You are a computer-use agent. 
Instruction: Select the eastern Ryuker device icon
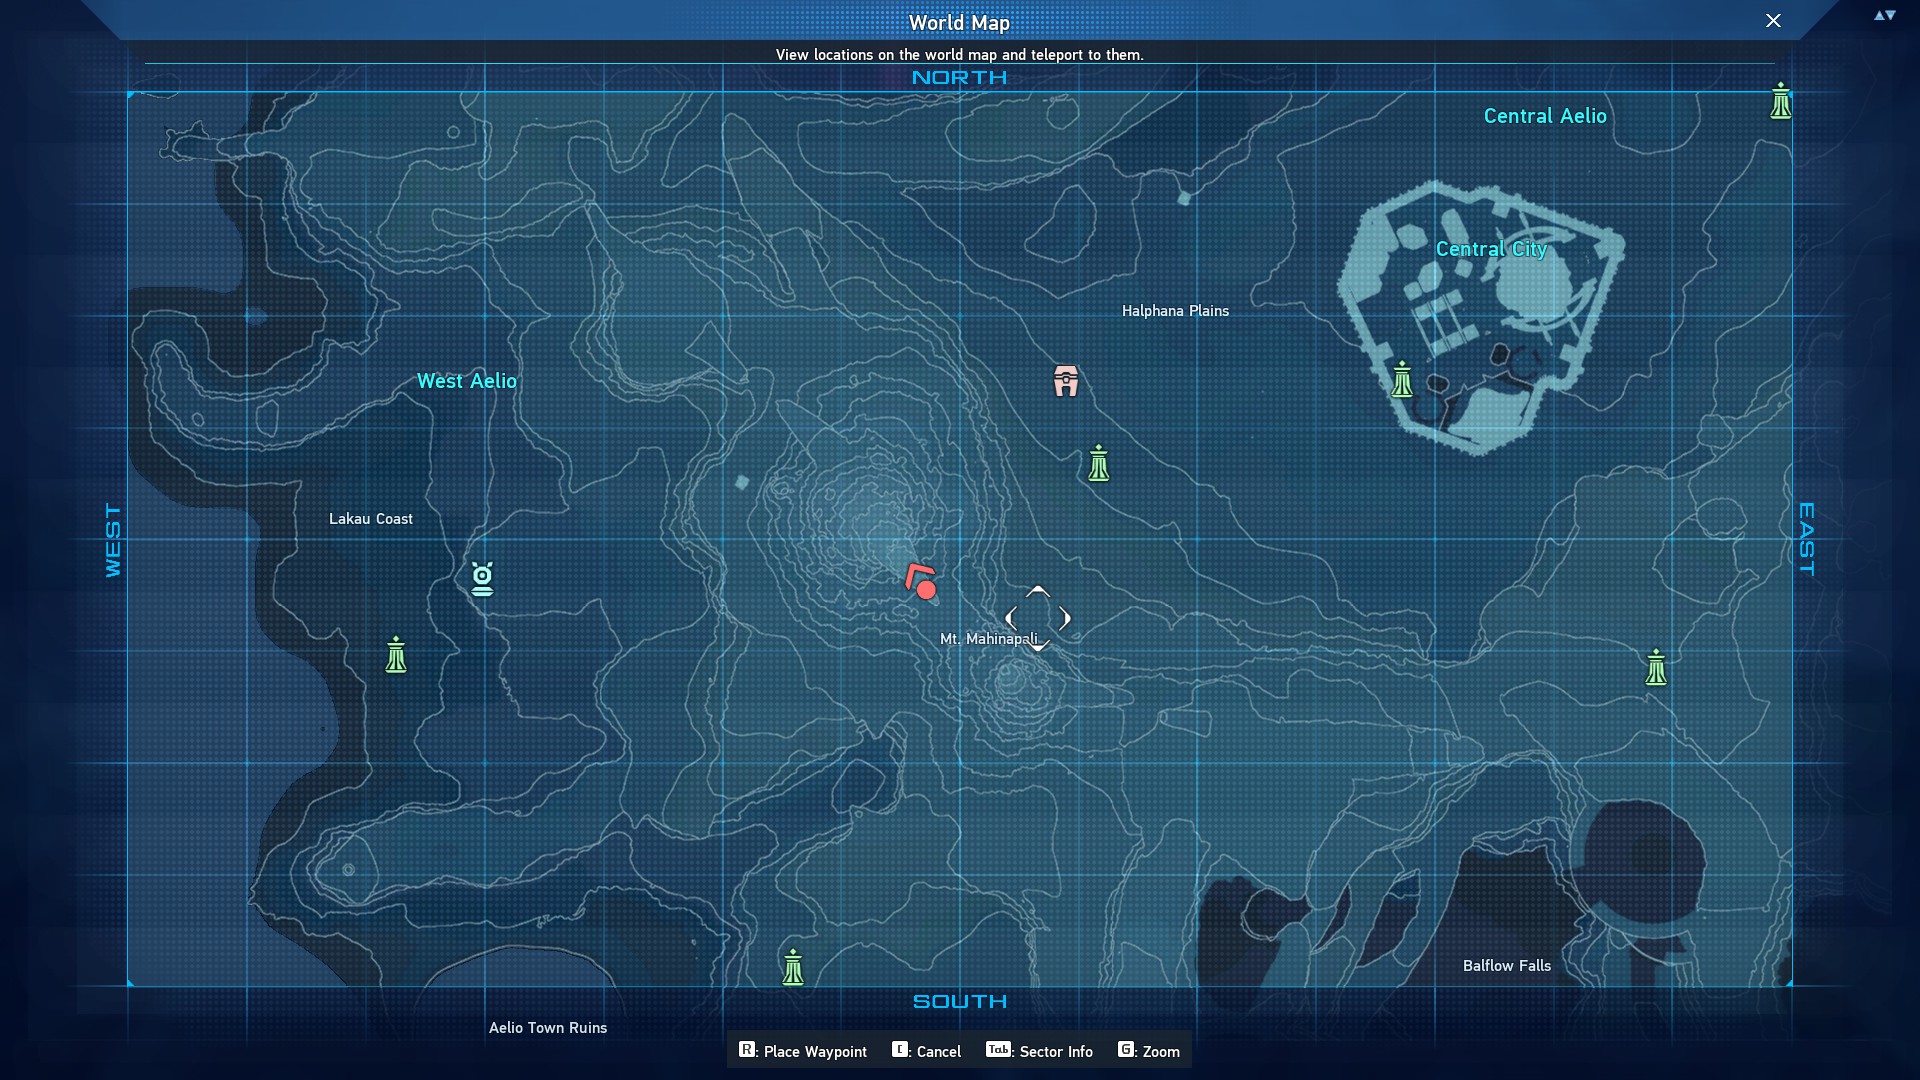point(1656,668)
